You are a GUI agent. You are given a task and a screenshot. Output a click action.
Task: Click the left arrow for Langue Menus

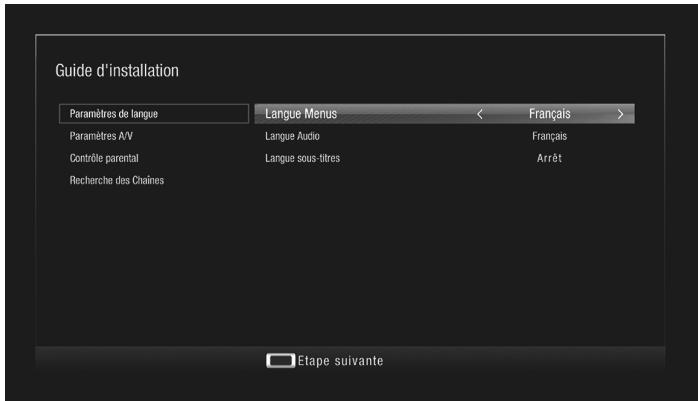pos(480,114)
